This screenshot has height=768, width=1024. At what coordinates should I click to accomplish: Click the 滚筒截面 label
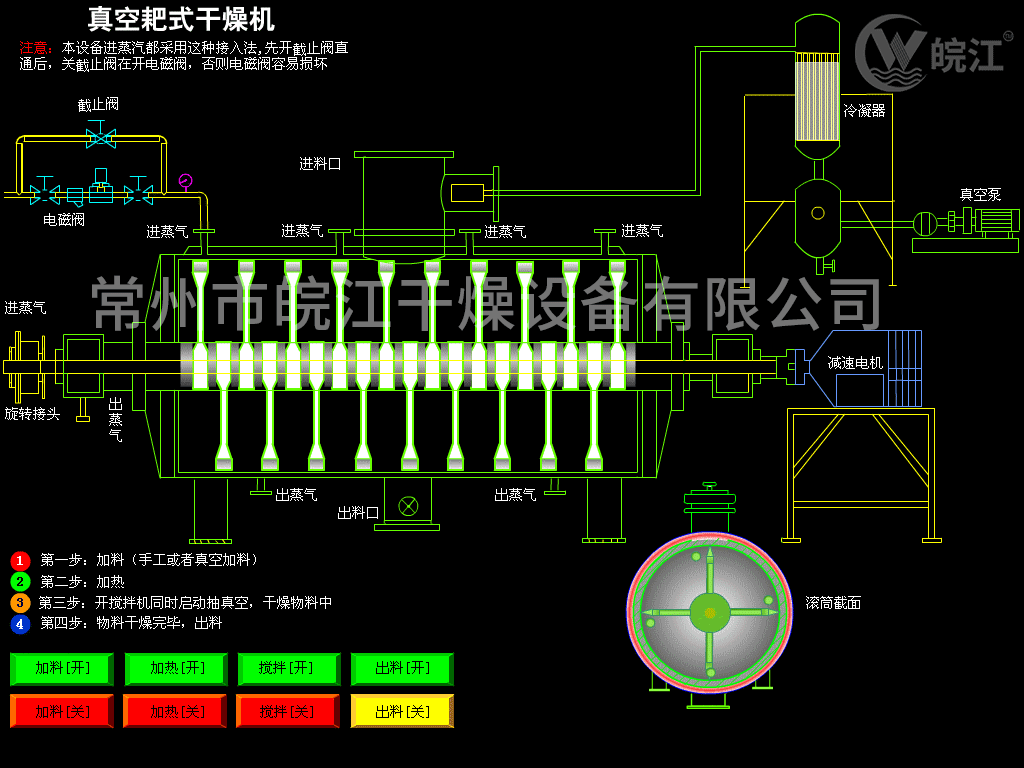pyautogui.click(x=833, y=603)
